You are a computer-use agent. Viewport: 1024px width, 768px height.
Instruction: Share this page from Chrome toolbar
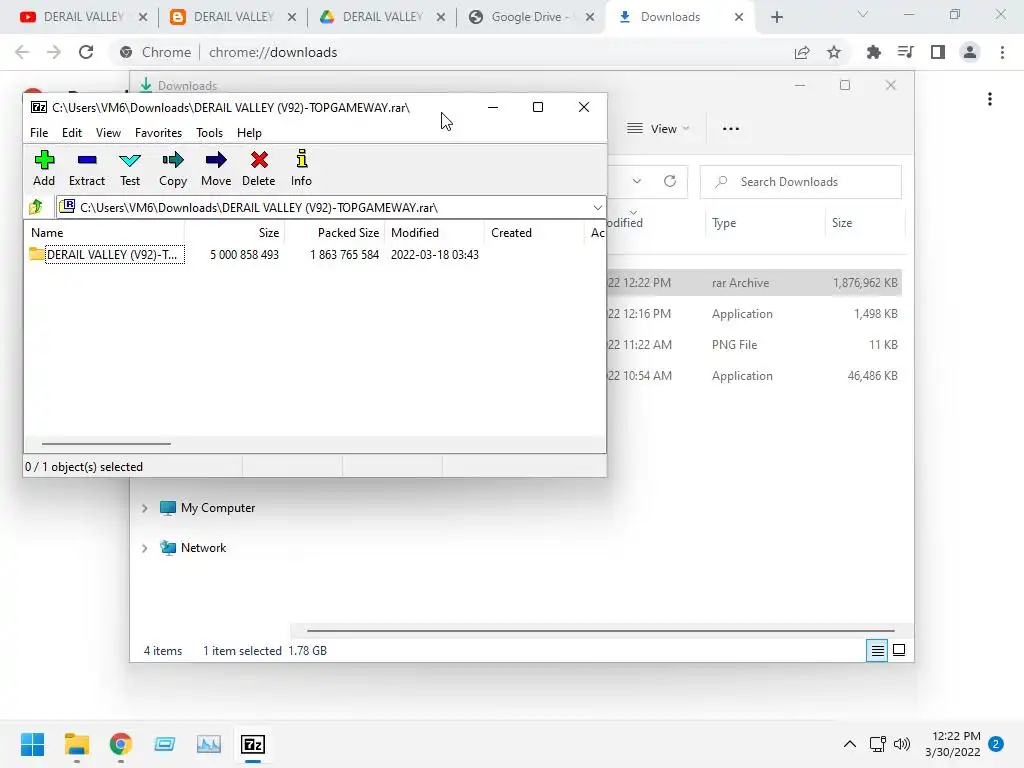click(802, 52)
